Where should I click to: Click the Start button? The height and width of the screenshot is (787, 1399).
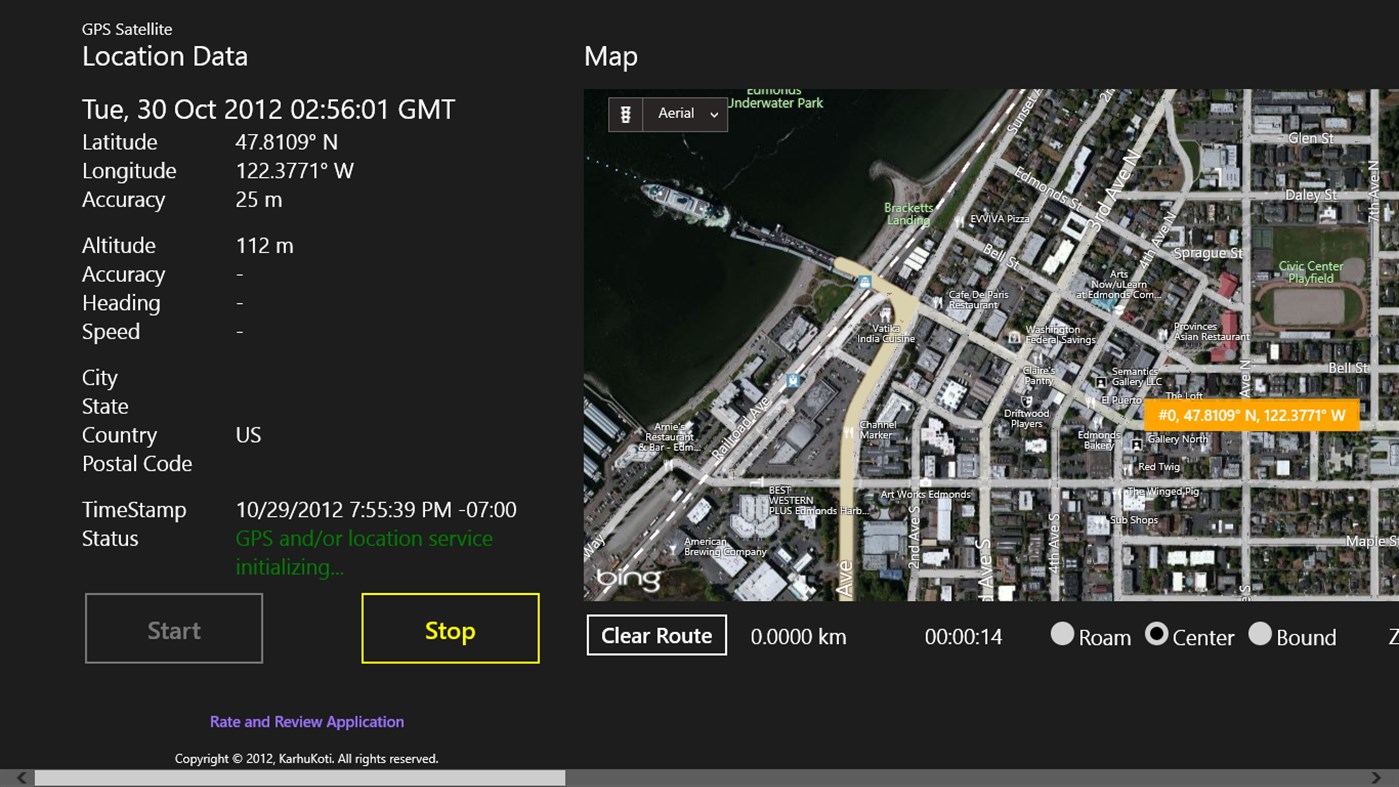(173, 628)
